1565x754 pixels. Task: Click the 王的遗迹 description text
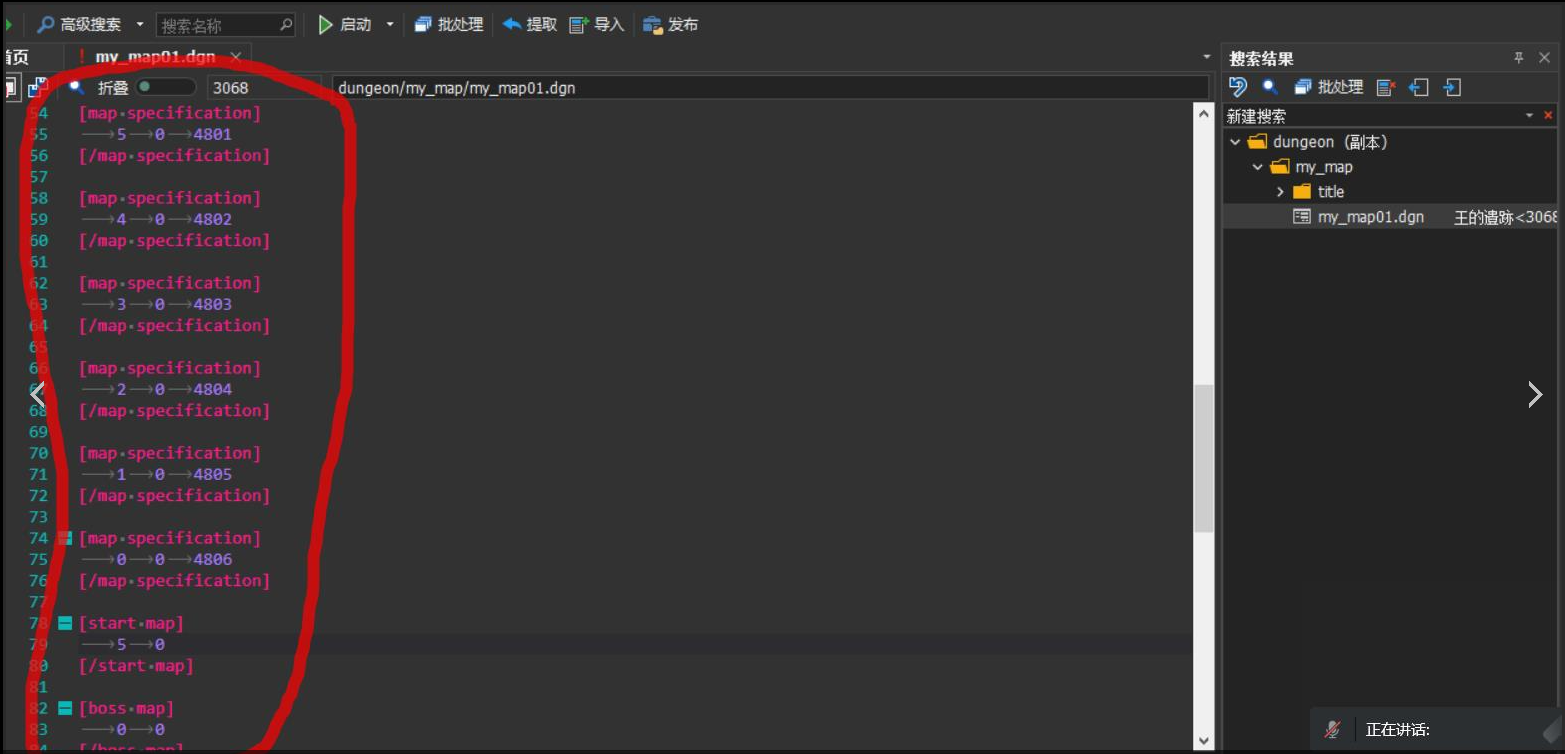(x=1505, y=217)
